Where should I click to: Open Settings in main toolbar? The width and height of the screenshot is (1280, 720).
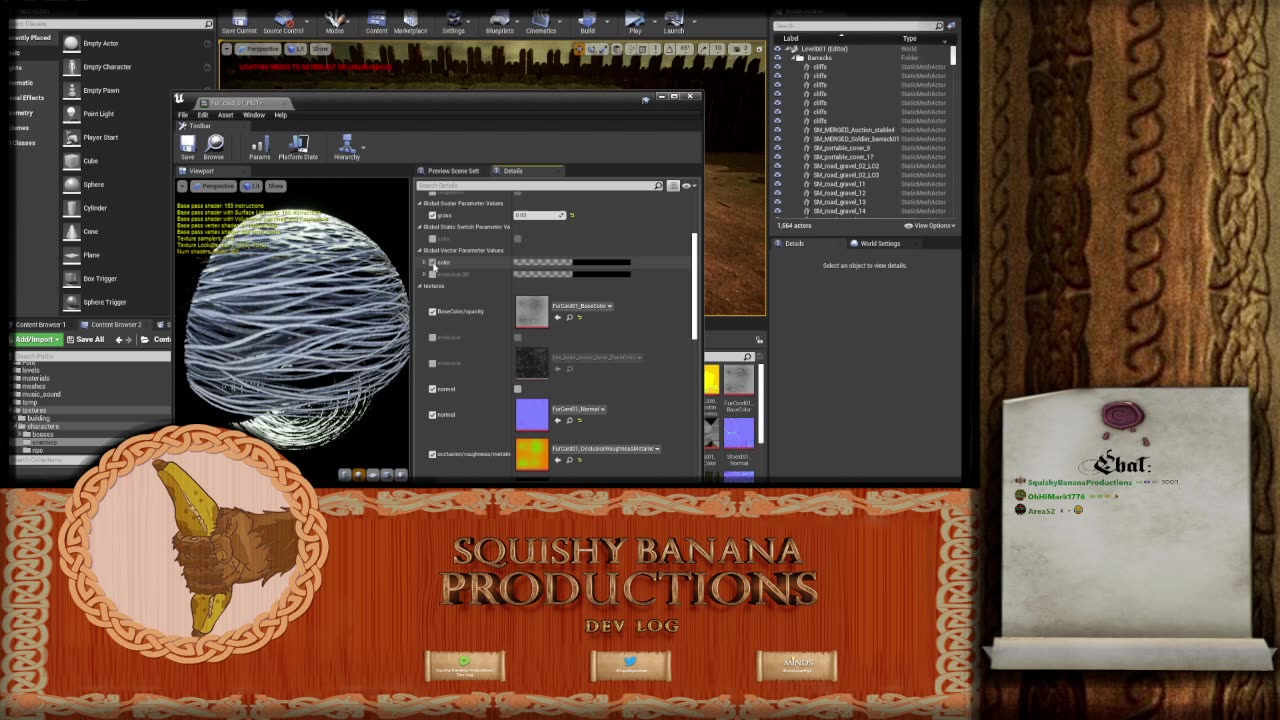pyautogui.click(x=453, y=22)
